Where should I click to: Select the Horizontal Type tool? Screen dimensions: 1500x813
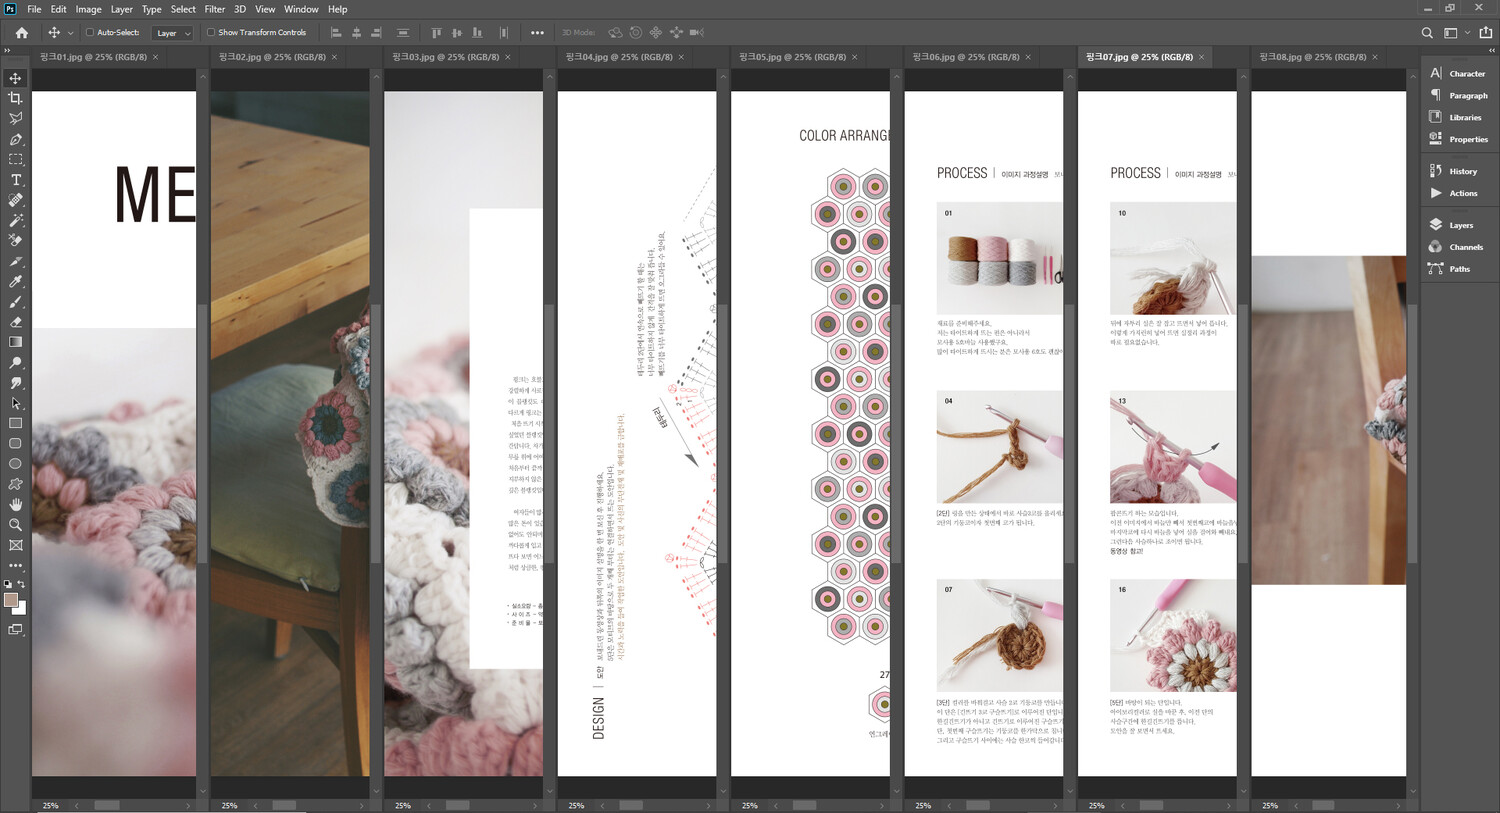(x=15, y=180)
